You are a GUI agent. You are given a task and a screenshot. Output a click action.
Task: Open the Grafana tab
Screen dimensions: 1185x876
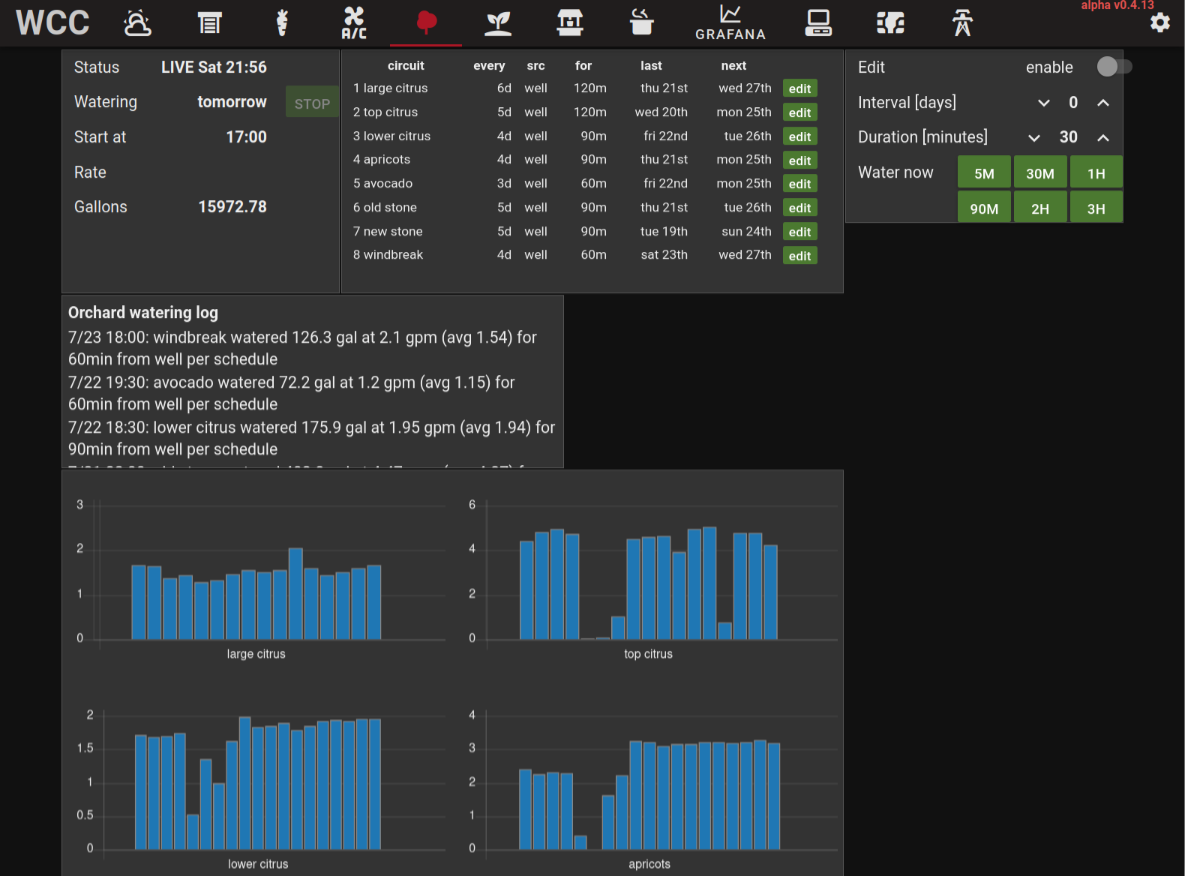coord(730,23)
